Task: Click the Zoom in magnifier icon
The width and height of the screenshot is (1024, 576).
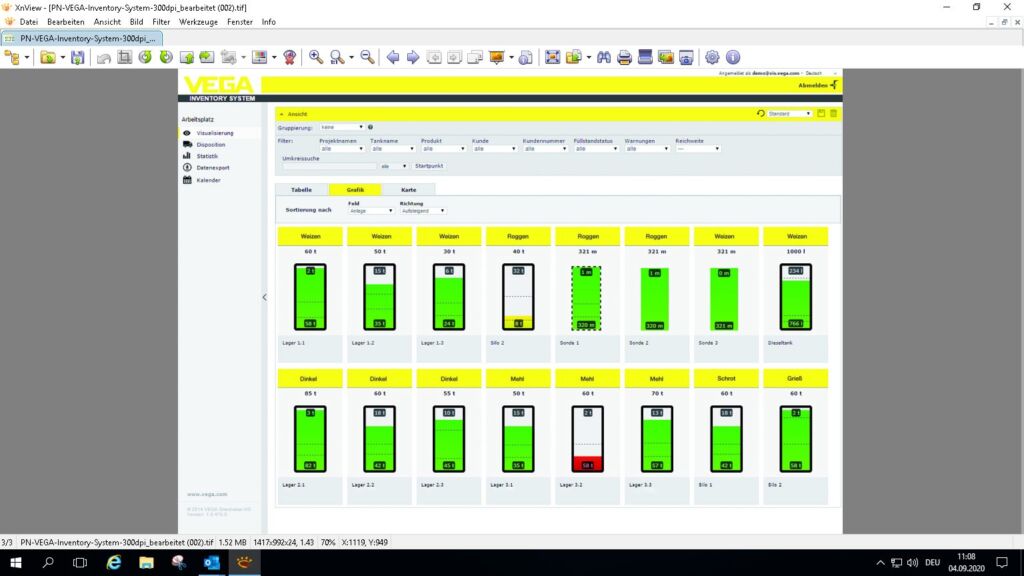Action: pos(316,58)
